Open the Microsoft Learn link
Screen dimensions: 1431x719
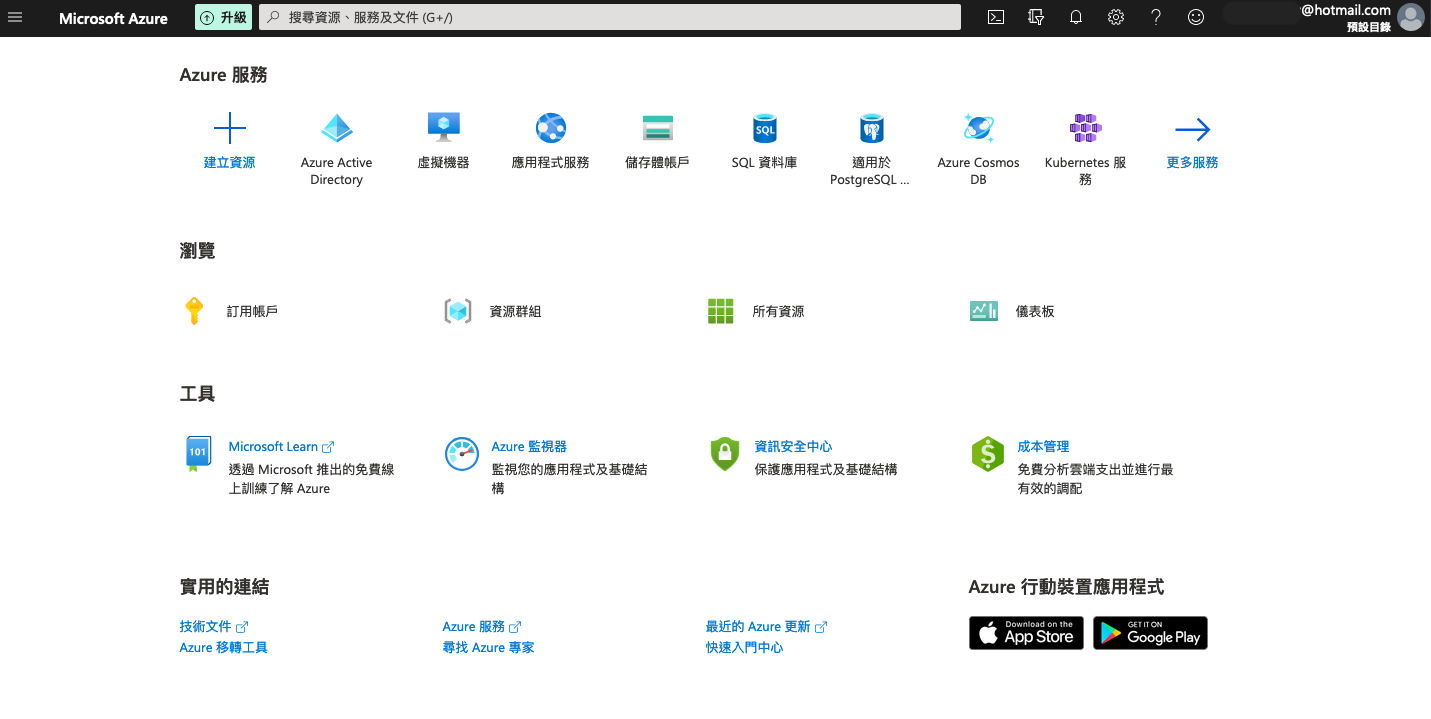(281, 447)
